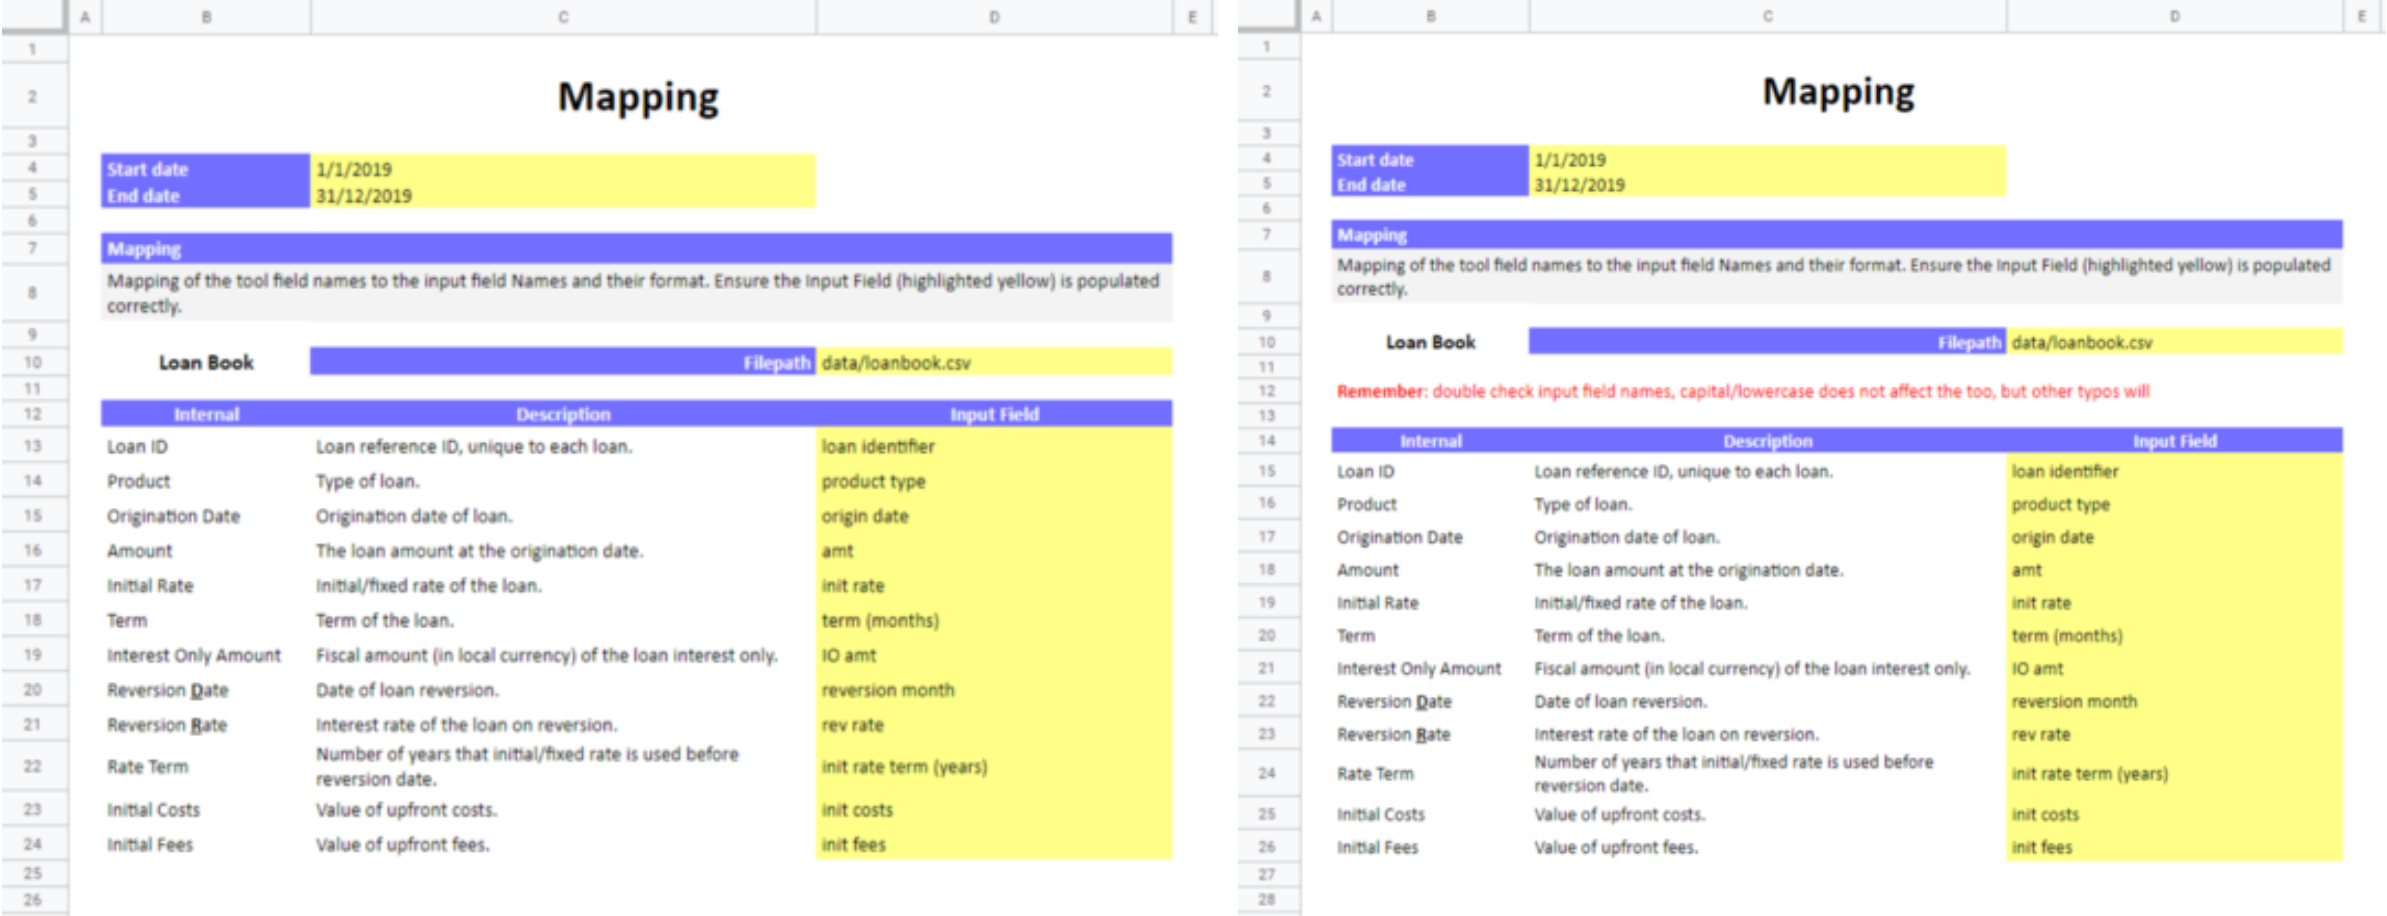Image resolution: width=2387 pixels, height=916 pixels.
Task: Select 'Type of loan.' description, left sheet
Action: 368,481
